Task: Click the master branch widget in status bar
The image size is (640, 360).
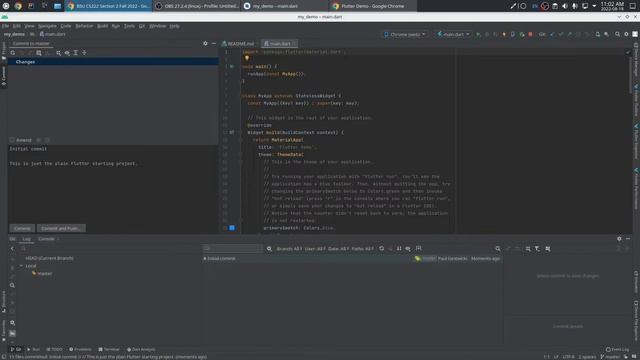Action: 610,357
